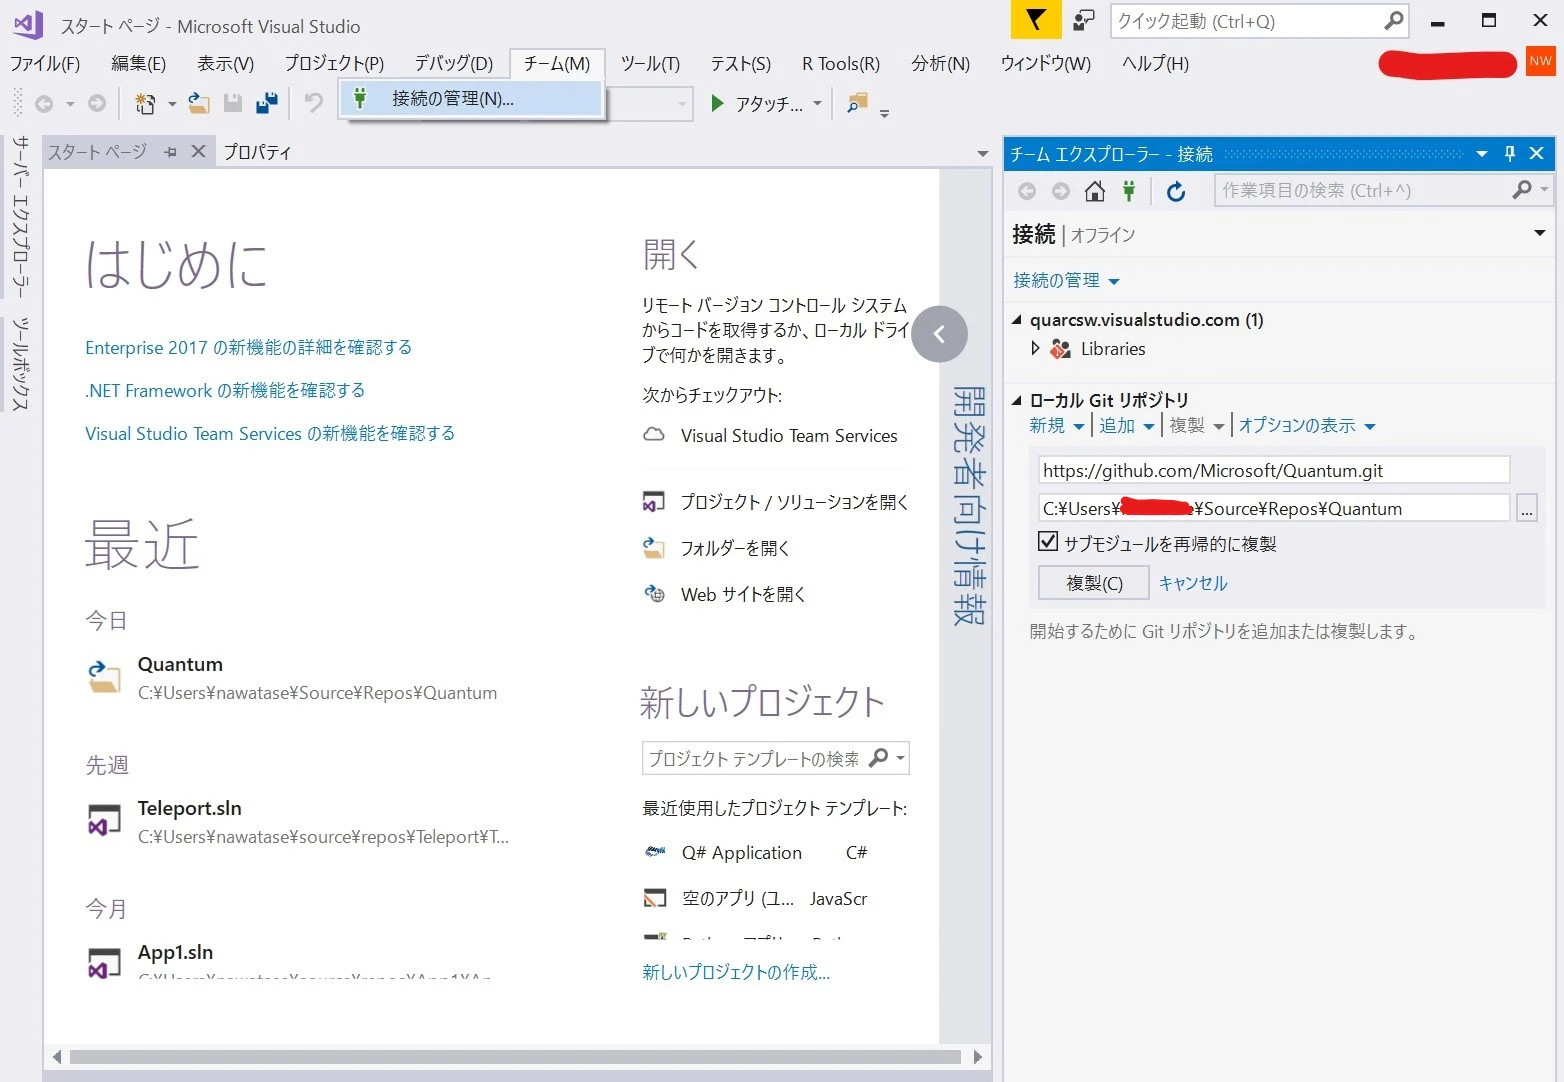Click the 複製(C) clone button

click(x=1094, y=583)
